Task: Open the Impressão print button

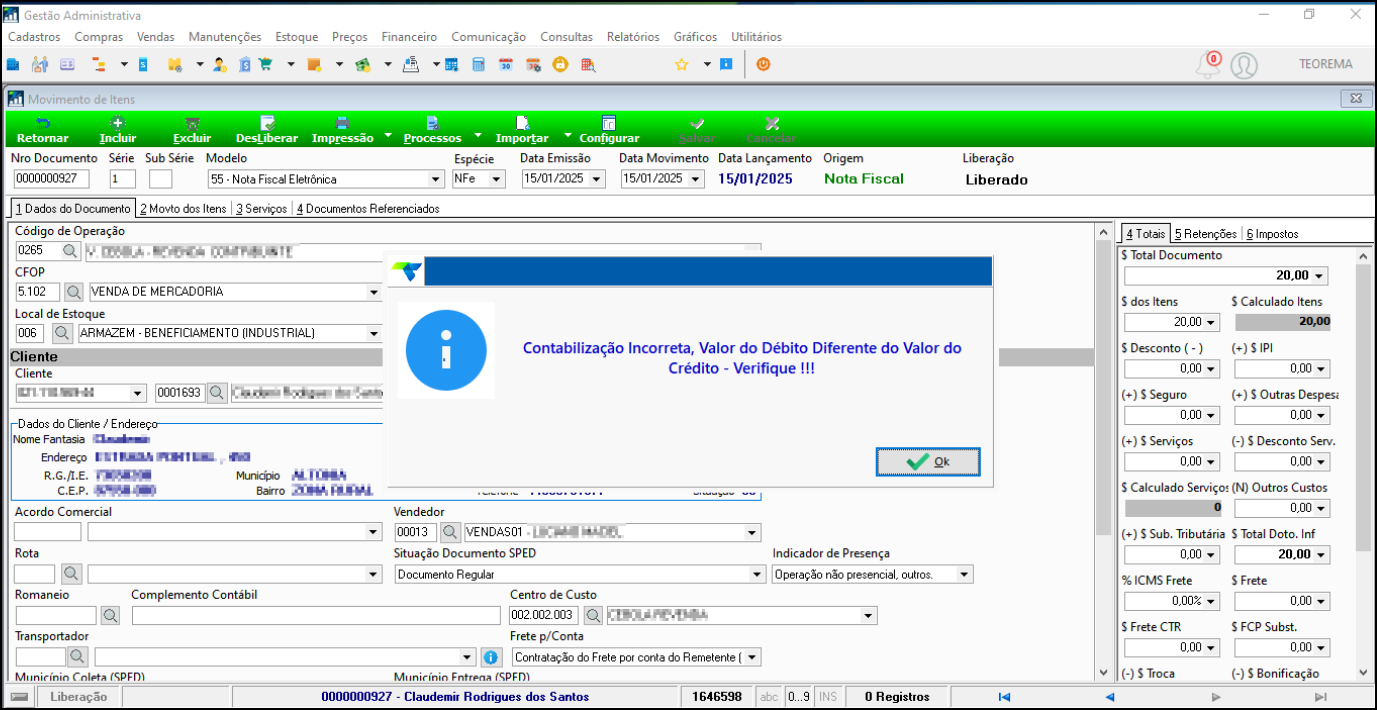Action: pyautogui.click(x=342, y=130)
